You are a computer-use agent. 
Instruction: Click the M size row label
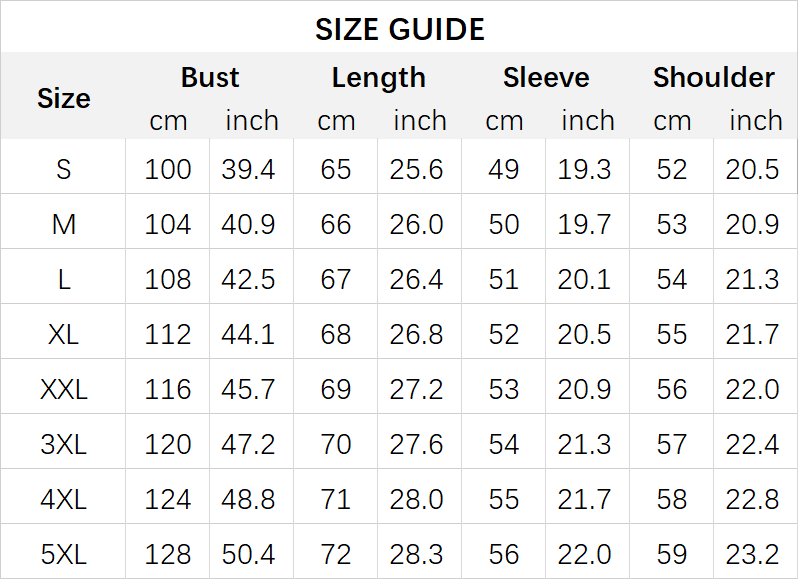pyautogui.click(x=63, y=224)
